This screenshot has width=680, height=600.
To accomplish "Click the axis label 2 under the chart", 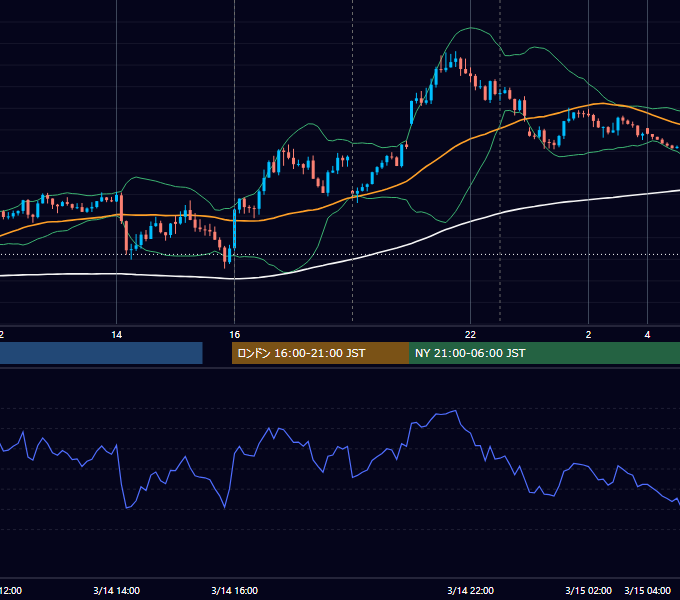I will (588, 335).
